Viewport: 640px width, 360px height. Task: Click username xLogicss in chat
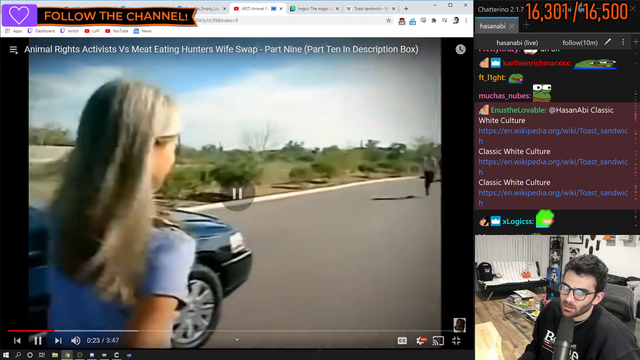(518, 222)
